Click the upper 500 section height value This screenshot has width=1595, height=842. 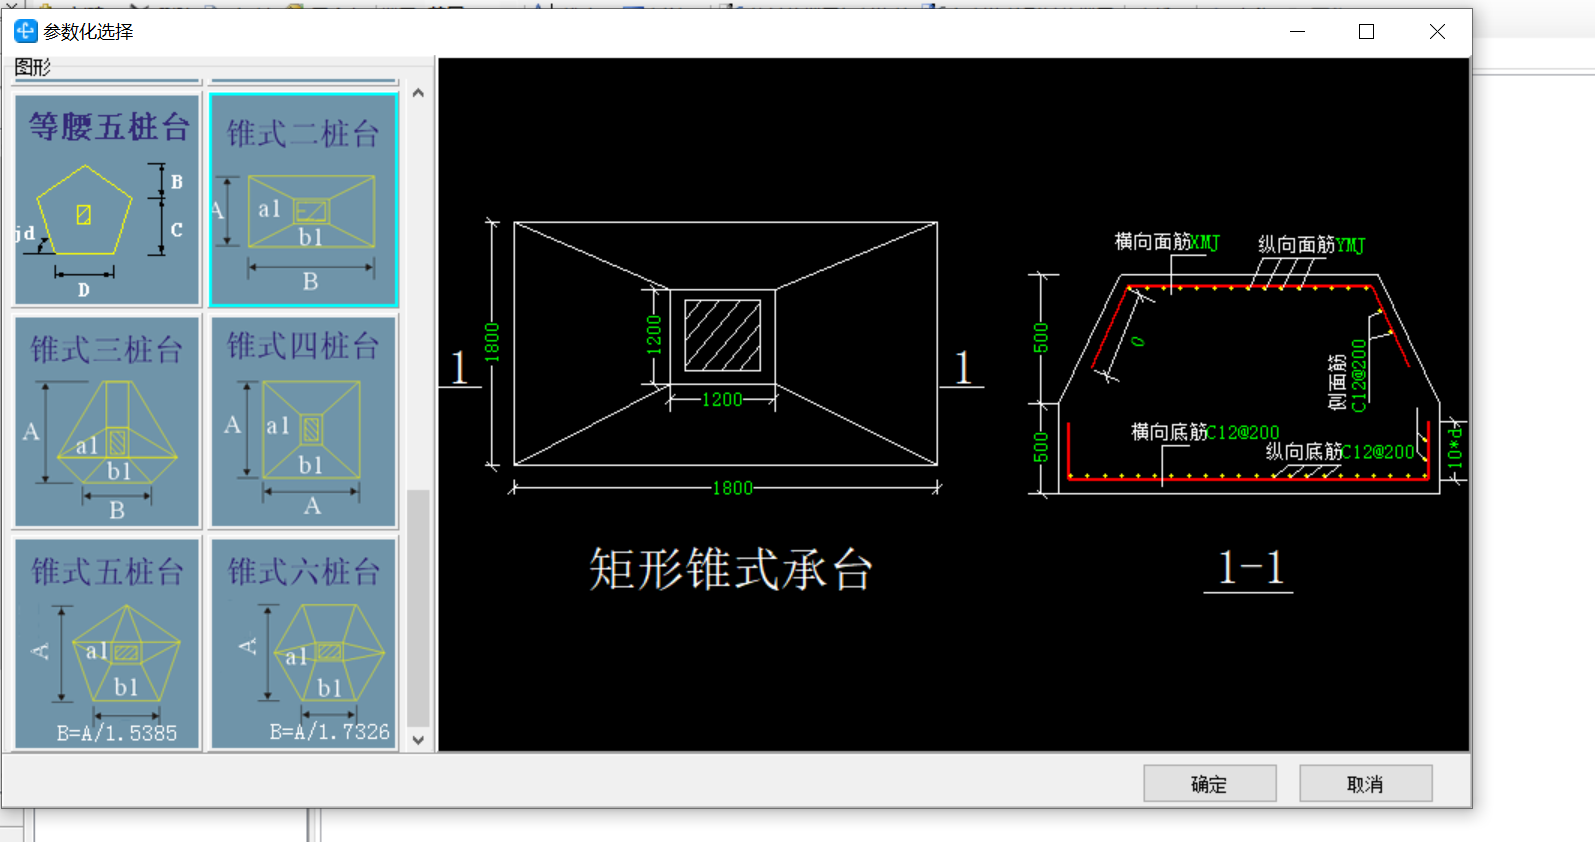tap(1041, 338)
